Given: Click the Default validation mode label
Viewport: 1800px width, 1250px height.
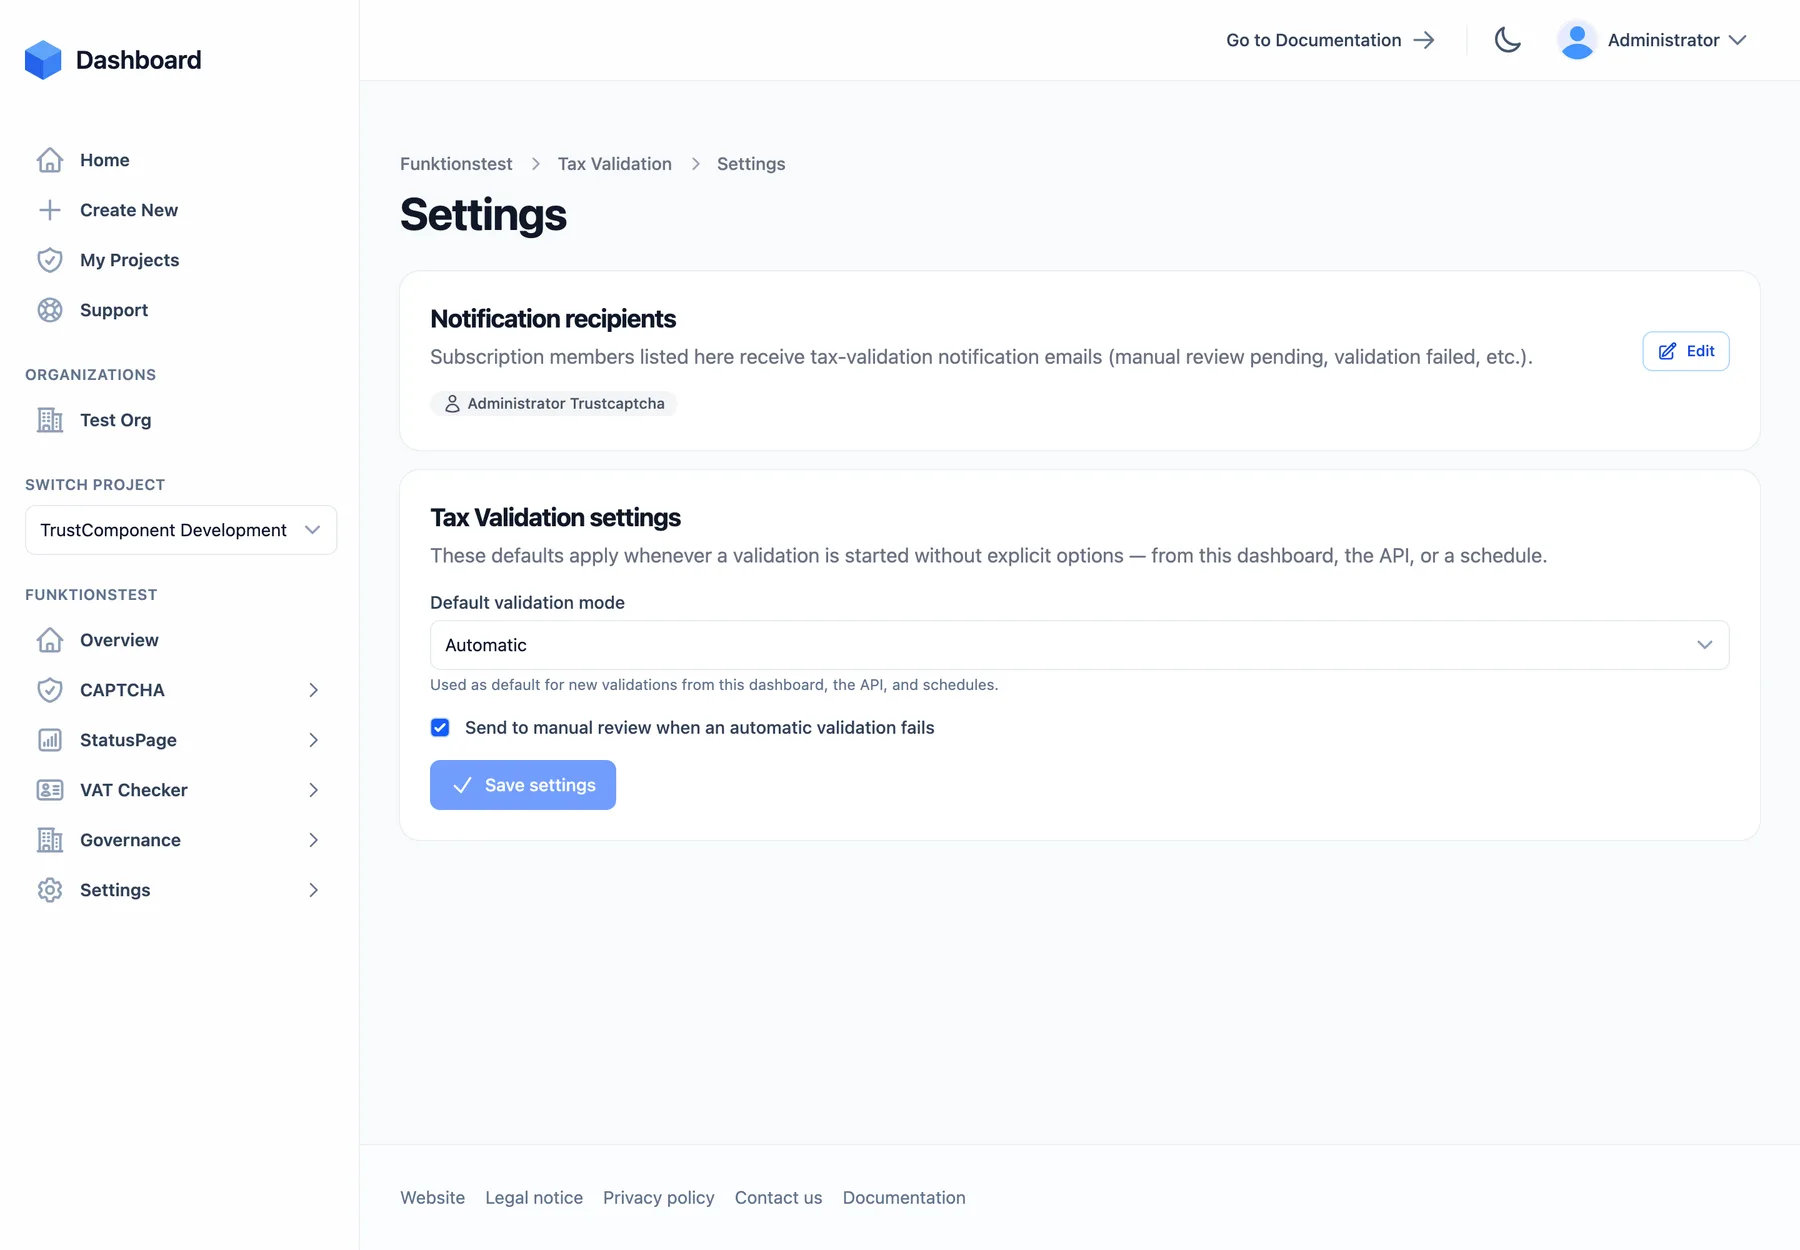Looking at the screenshot, I should [x=527, y=603].
